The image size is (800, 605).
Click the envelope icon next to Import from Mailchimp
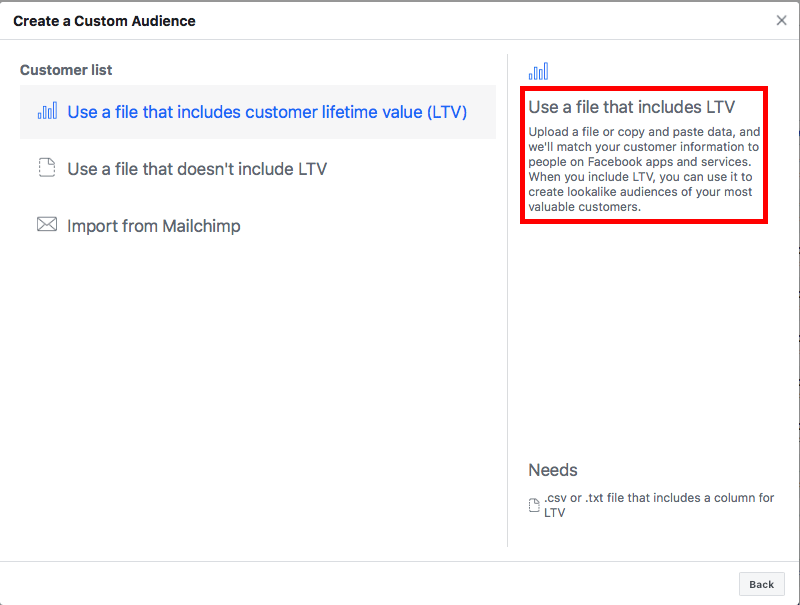click(47, 225)
